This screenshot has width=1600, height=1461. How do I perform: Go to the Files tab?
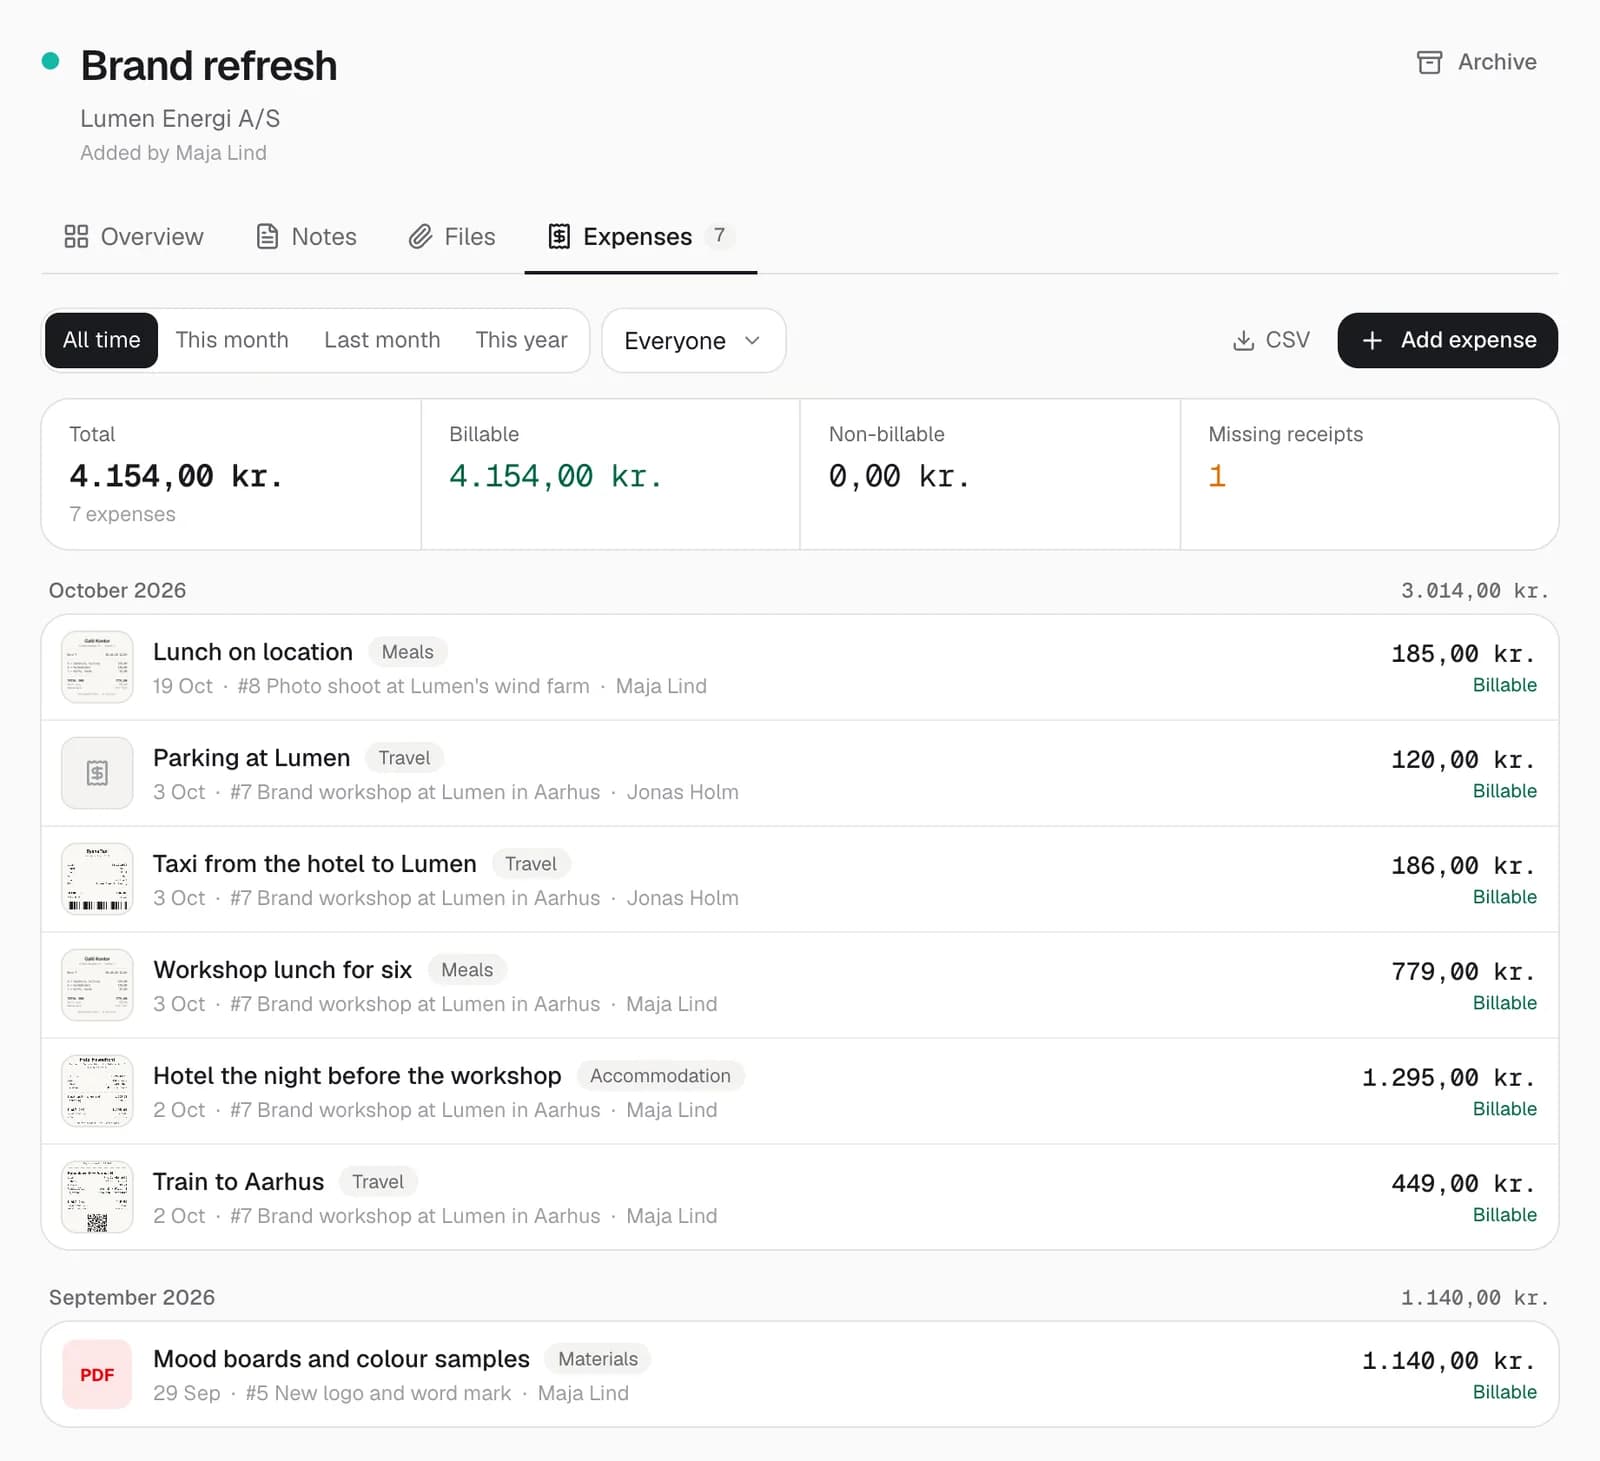click(452, 237)
